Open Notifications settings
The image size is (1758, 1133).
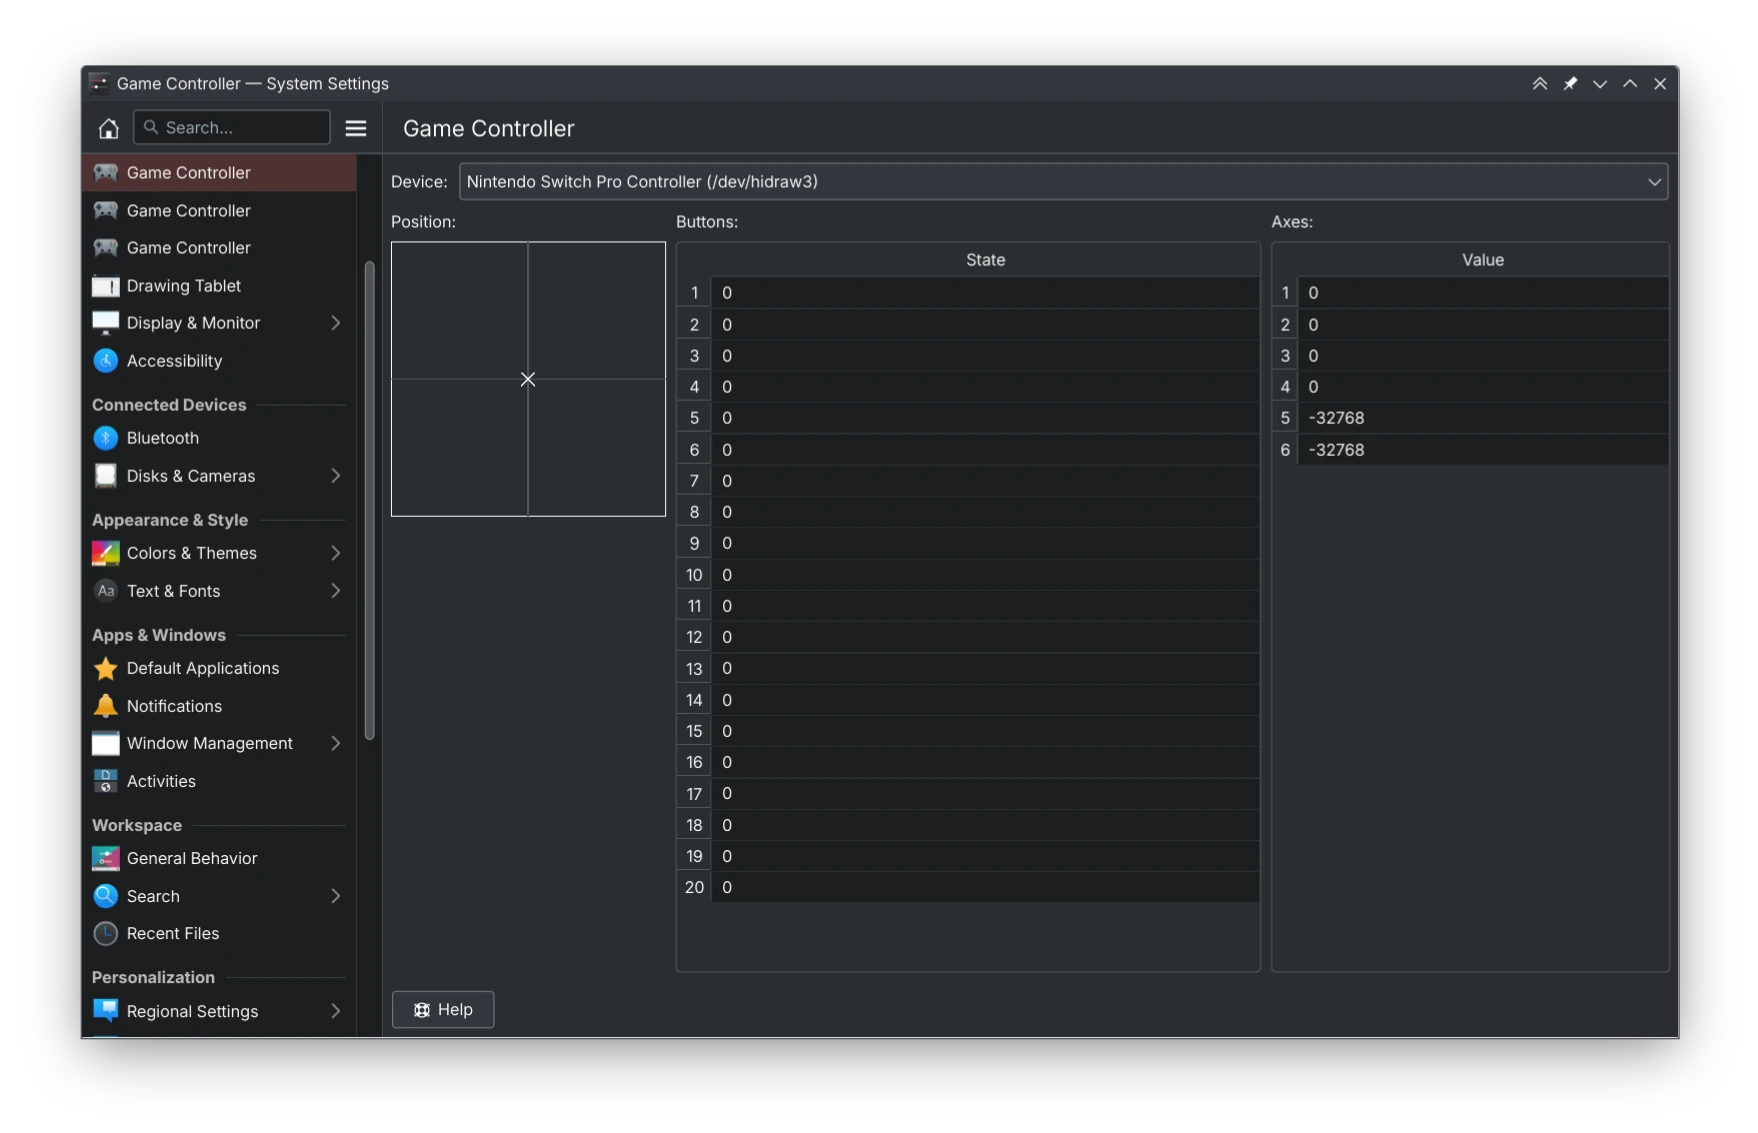coord(219,706)
